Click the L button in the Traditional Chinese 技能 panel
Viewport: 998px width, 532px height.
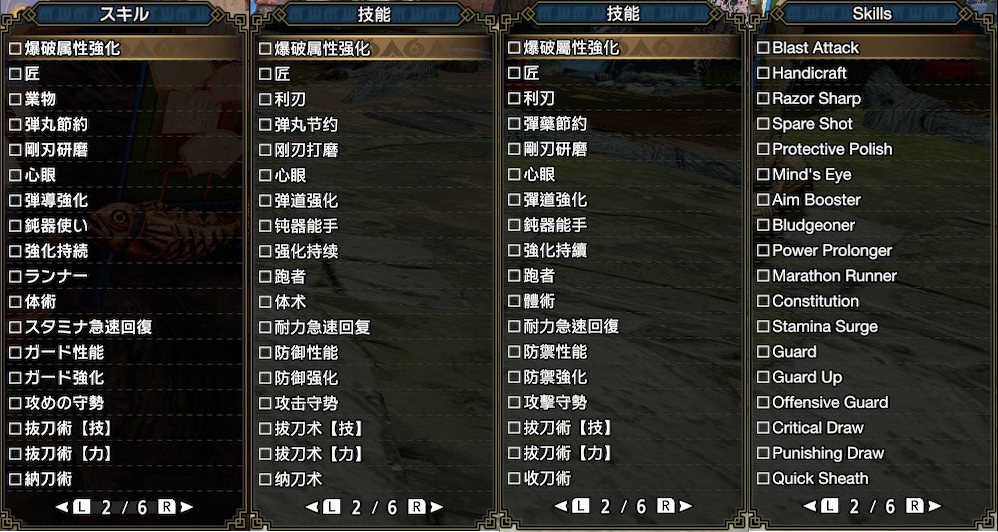point(580,507)
